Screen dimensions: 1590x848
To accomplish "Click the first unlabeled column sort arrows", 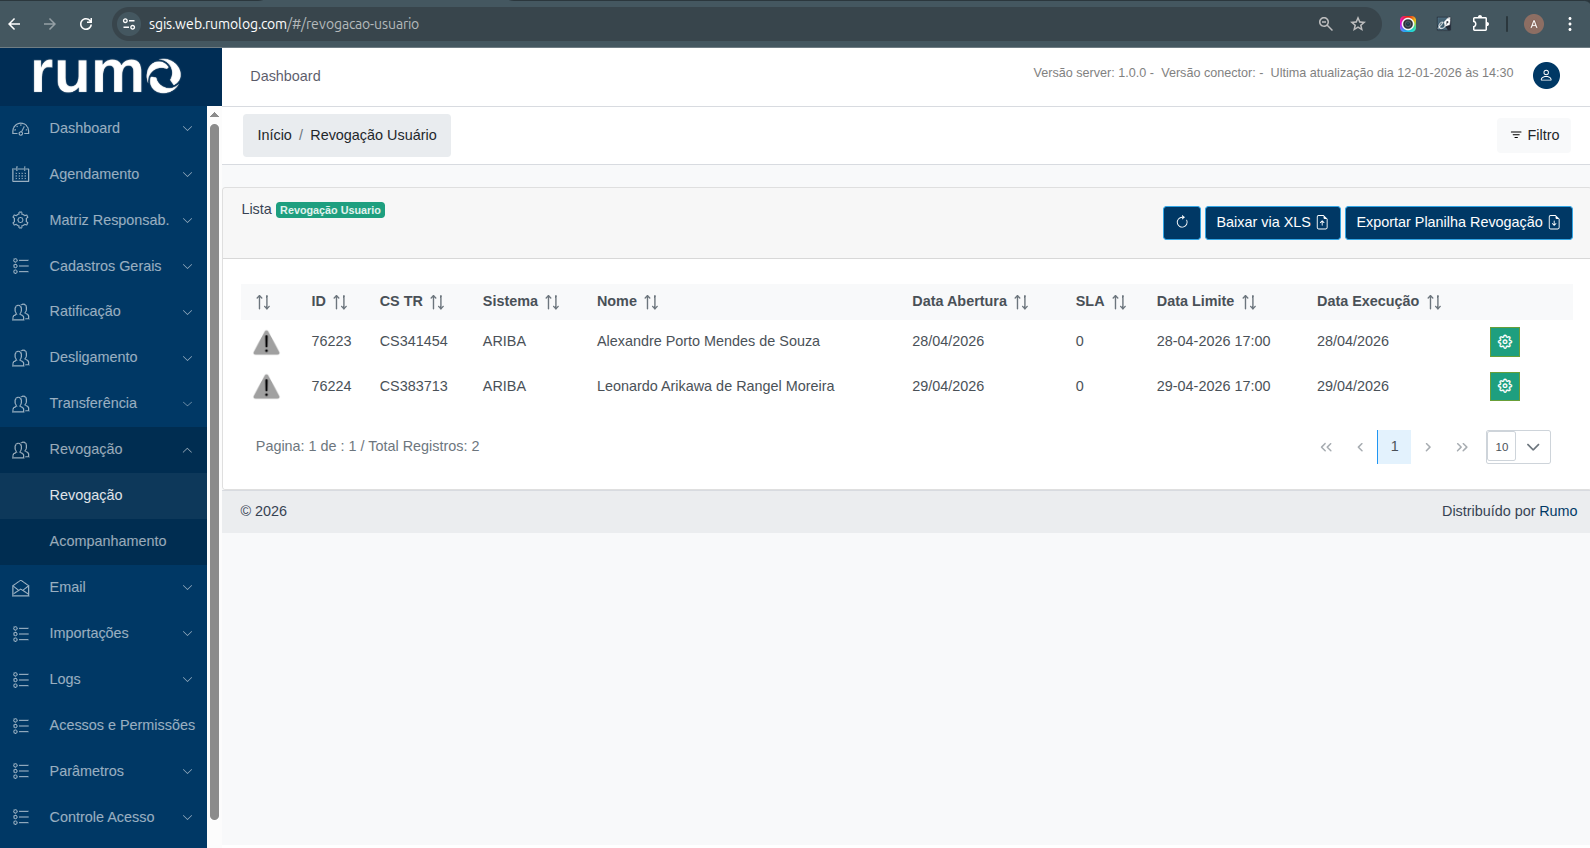I will point(263,302).
